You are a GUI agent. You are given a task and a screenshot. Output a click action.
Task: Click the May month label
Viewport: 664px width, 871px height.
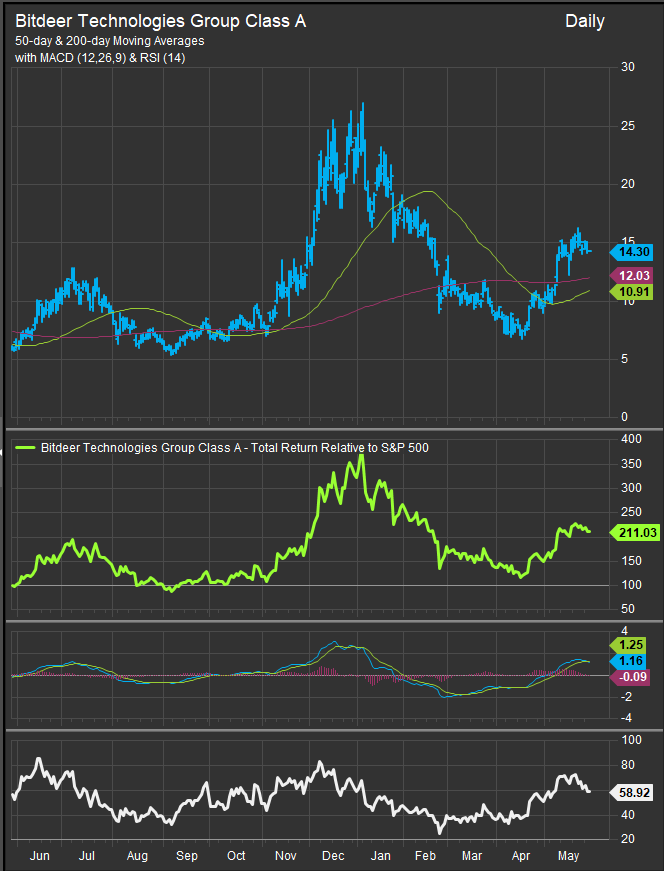pos(568,856)
